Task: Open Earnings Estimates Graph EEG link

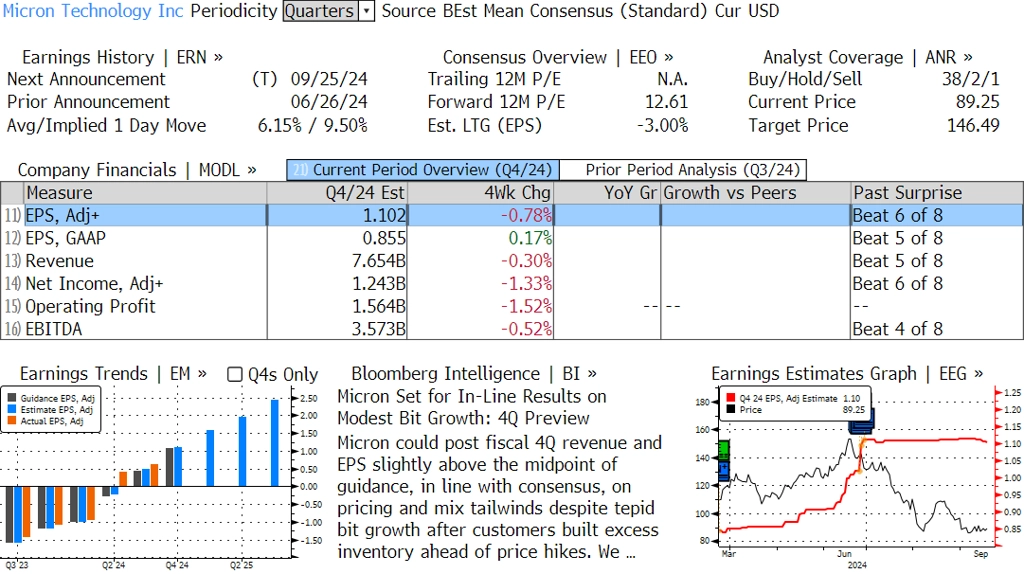Action: 847,374
